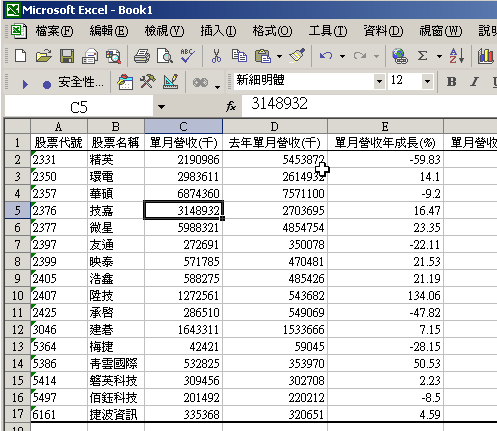Image resolution: width=497 pixels, height=431 pixels.
Task: Open the Name Box dropdown arrow
Action: coord(161,107)
